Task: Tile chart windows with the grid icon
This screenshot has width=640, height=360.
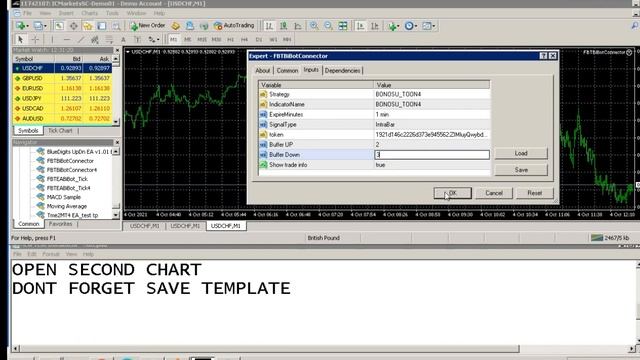Action: click(x=343, y=26)
